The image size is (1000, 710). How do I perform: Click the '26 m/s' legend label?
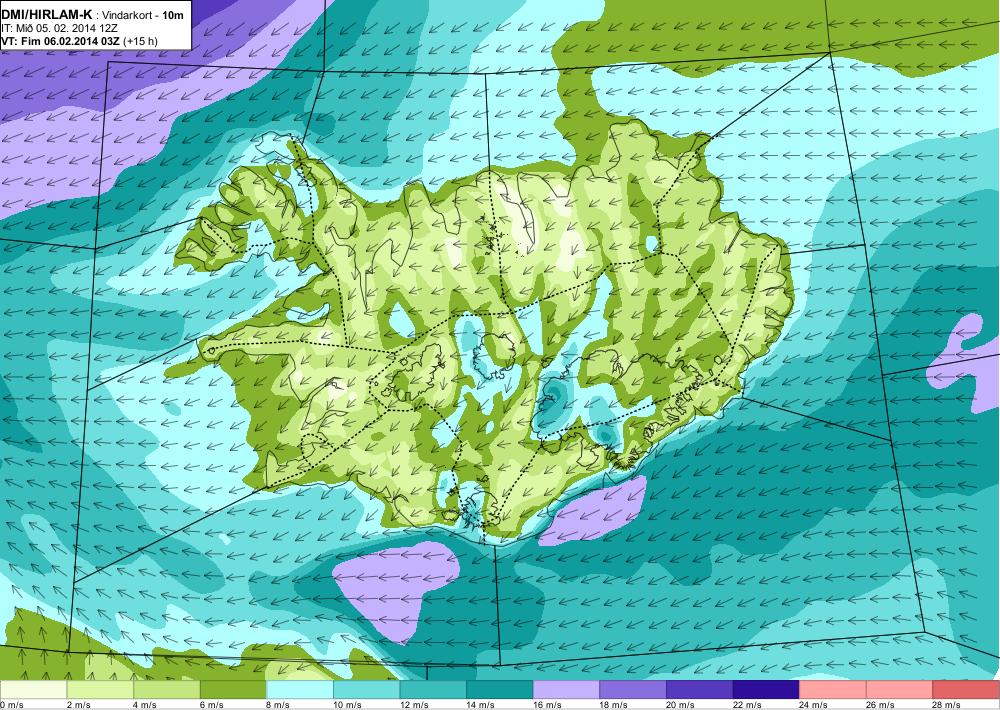[x=881, y=705]
